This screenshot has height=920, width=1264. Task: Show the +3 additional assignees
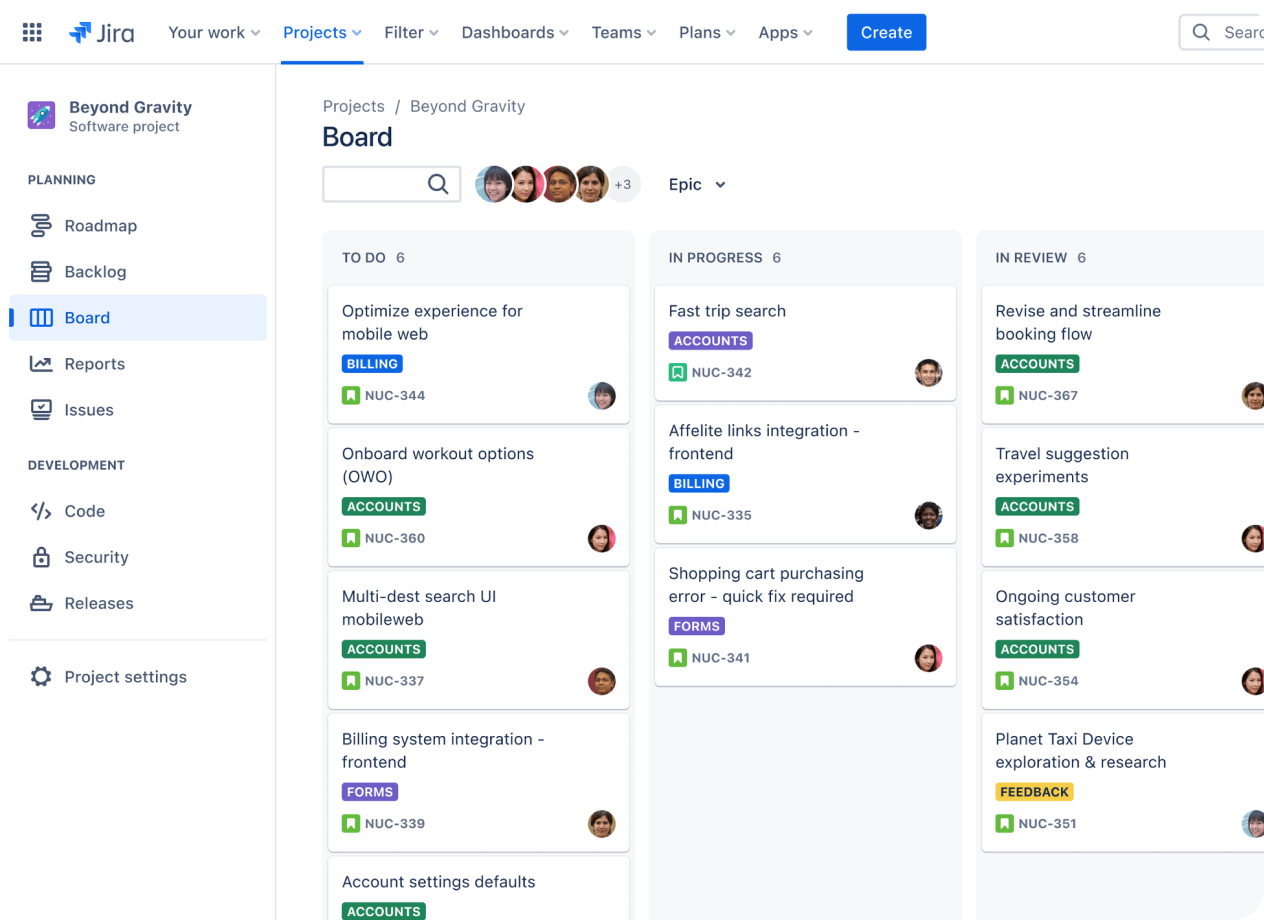[623, 184]
